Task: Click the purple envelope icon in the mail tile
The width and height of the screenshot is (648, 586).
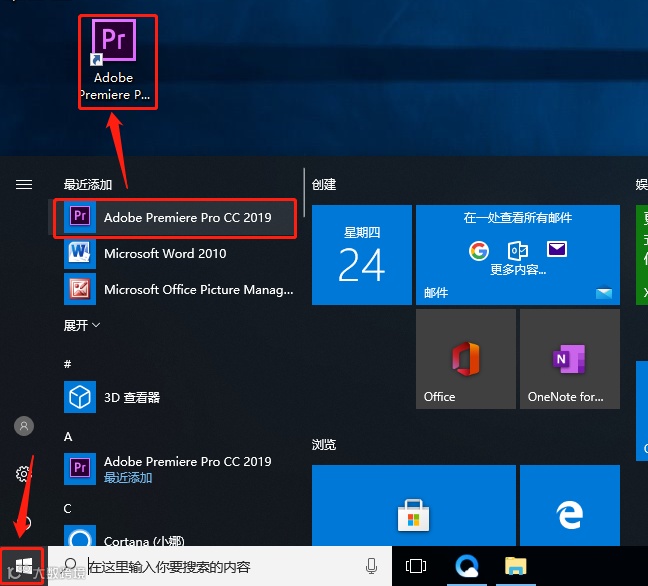Action: pyautogui.click(x=557, y=249)
